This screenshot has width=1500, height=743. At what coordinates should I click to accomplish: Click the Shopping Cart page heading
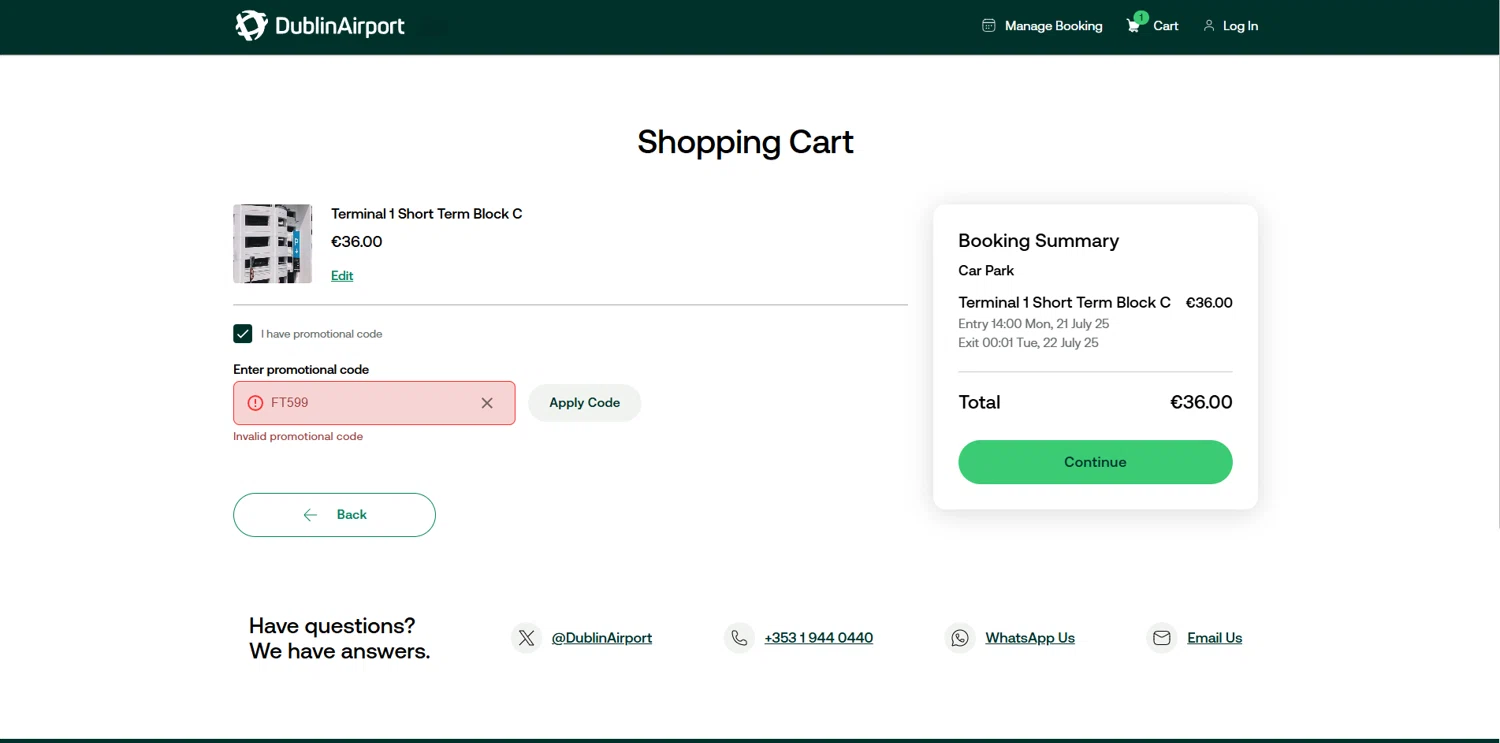click(746, 142)
